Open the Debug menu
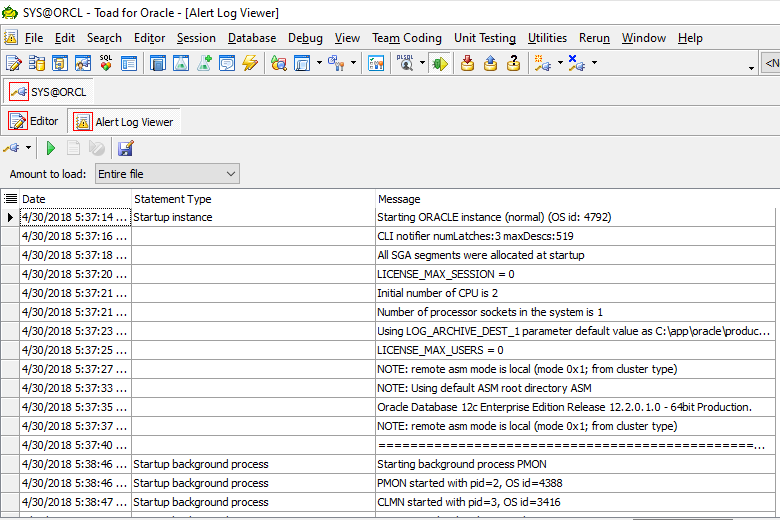The height and width of the screenshot is (520, 780). (x=305, y=38)
